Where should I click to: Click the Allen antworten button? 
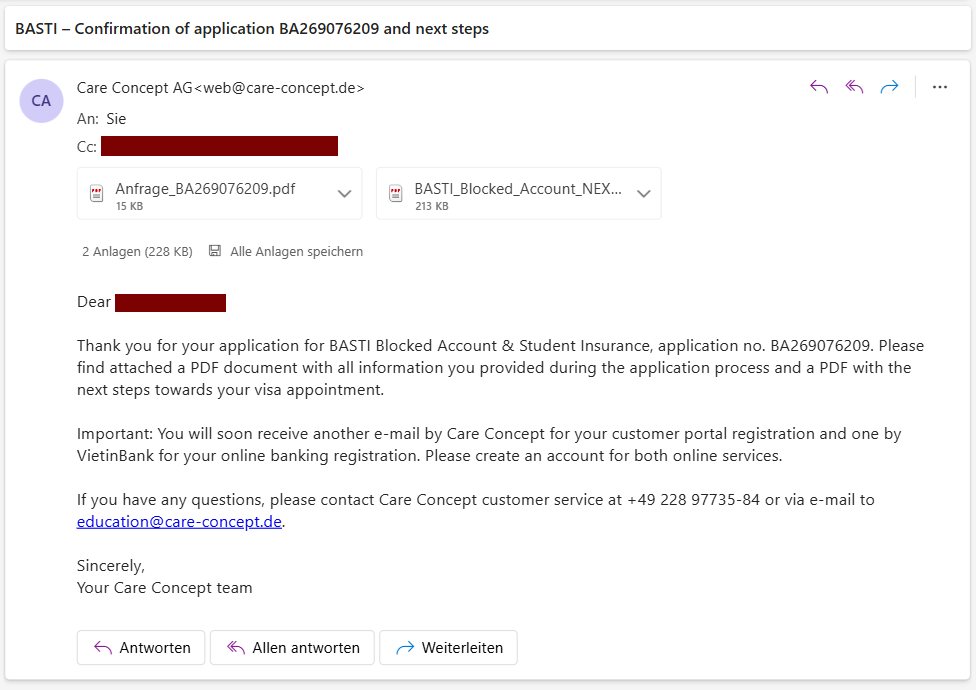click(x=292, y=648)
